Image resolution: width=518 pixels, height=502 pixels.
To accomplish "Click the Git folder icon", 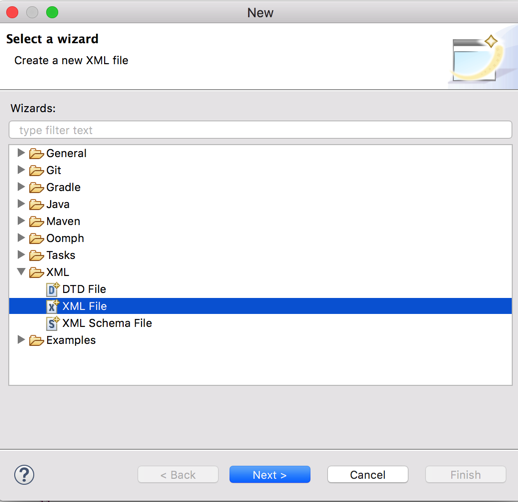I will tap(36, 171).
